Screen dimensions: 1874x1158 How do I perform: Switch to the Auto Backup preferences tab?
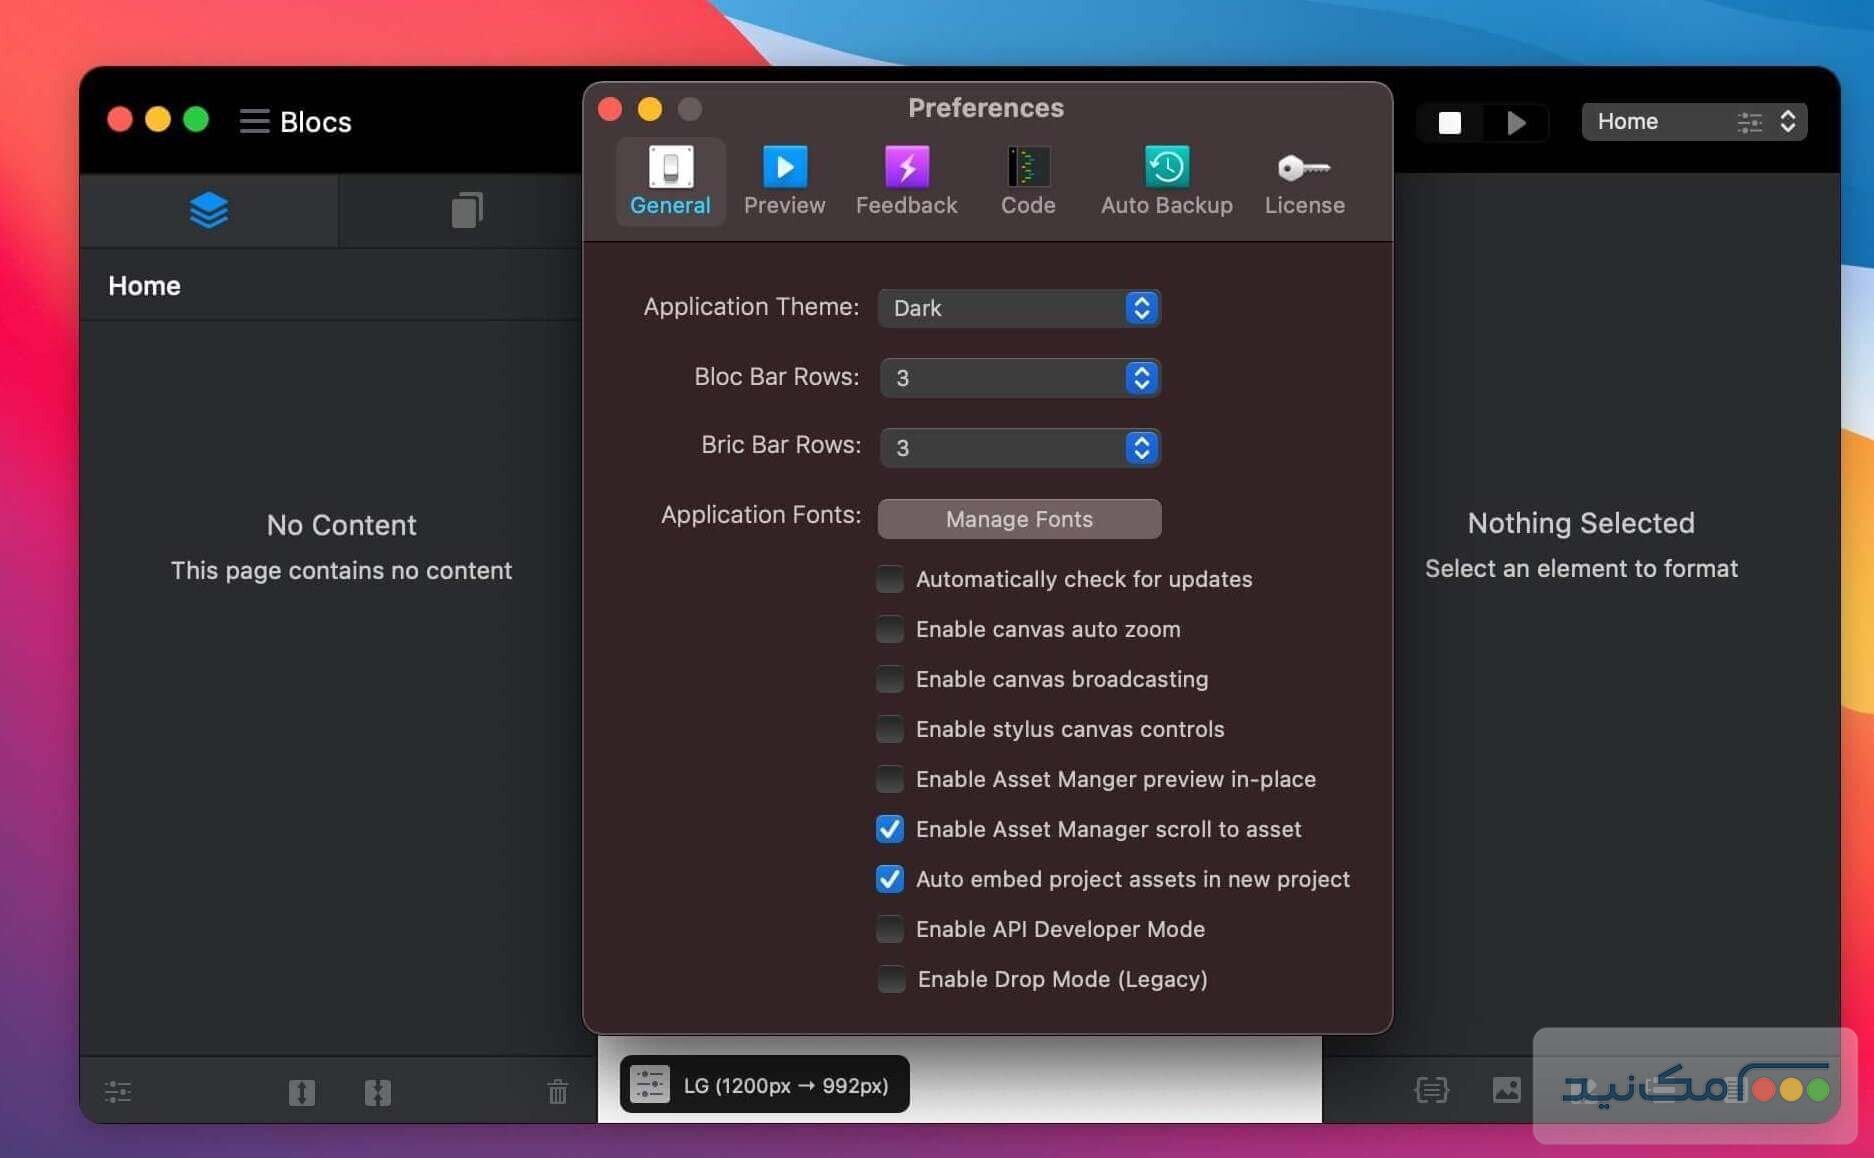pos(1166,181)
